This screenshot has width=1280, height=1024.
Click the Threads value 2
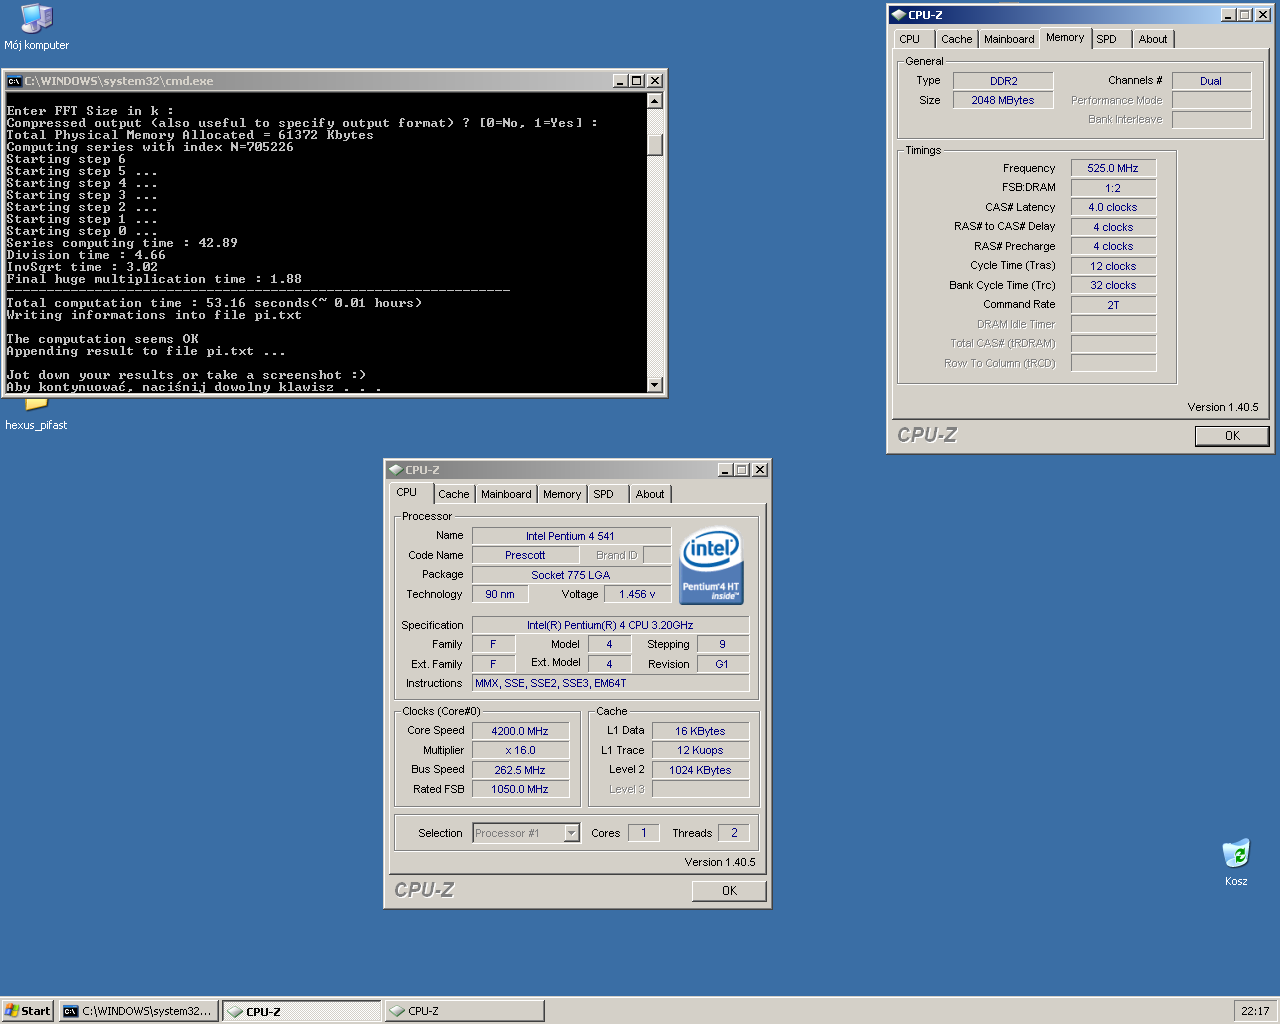click(734, 833)
